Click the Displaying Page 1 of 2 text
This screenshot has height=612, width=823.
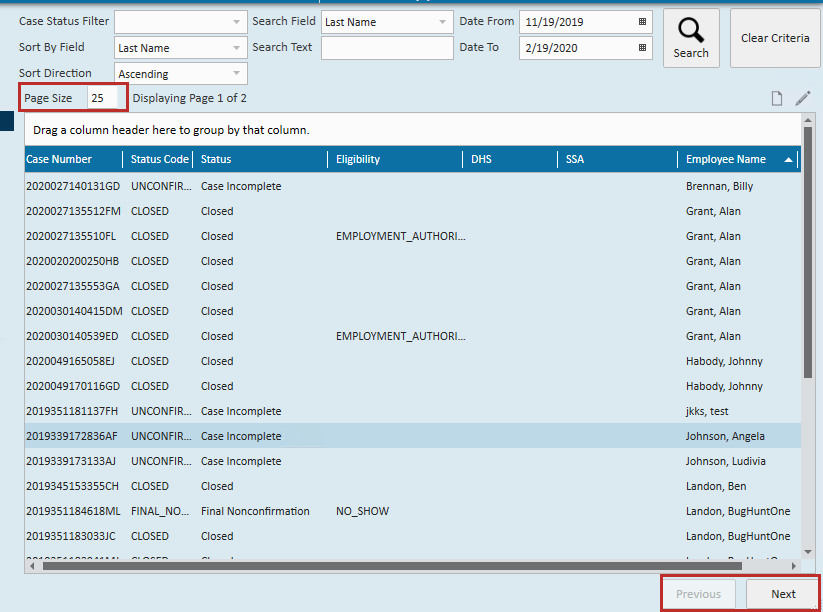point(189,98)
